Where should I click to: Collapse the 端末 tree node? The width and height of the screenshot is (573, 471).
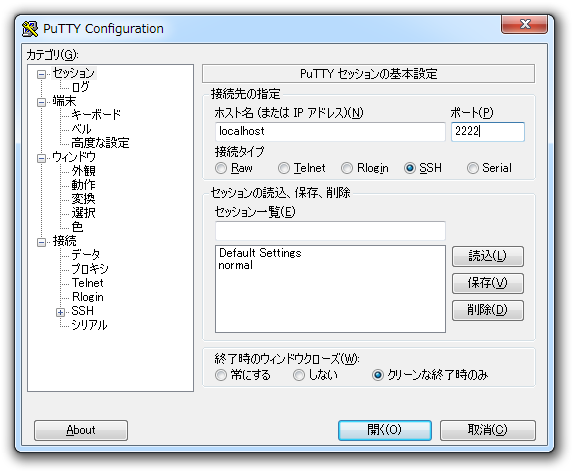coord(42,102)
